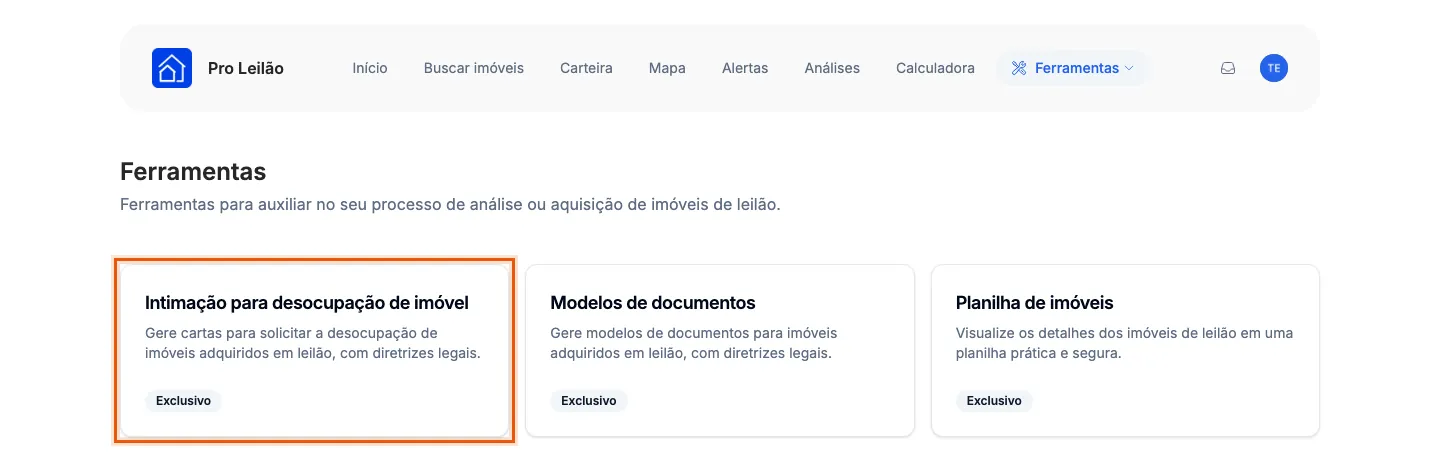Open the Planilha de imóveis card
This screenshot has height=470, width=1440.
point(1125,351)
